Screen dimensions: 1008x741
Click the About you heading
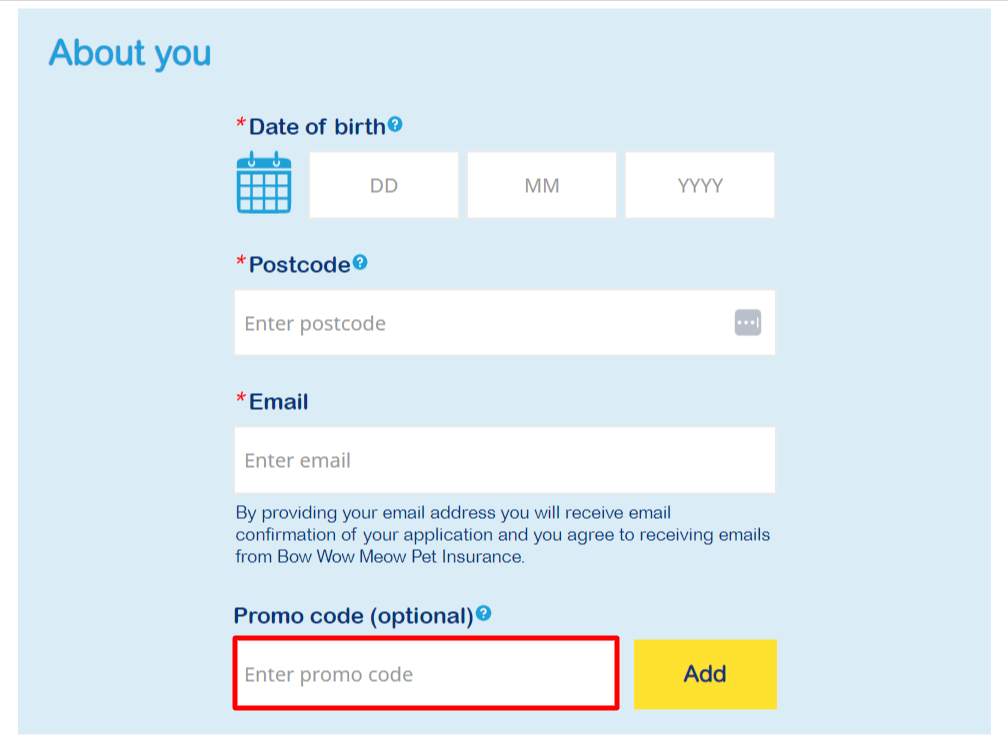pyautogui.click(x=130, y=53)
